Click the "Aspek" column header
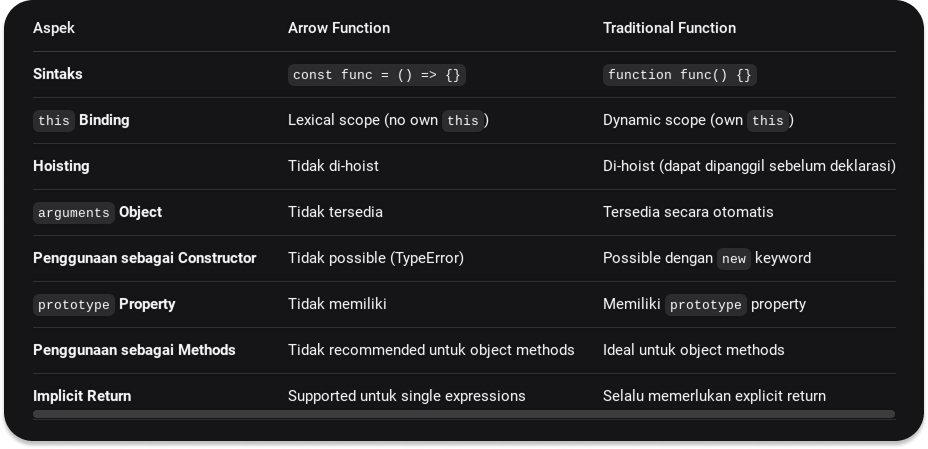 (x=54, y=28)
